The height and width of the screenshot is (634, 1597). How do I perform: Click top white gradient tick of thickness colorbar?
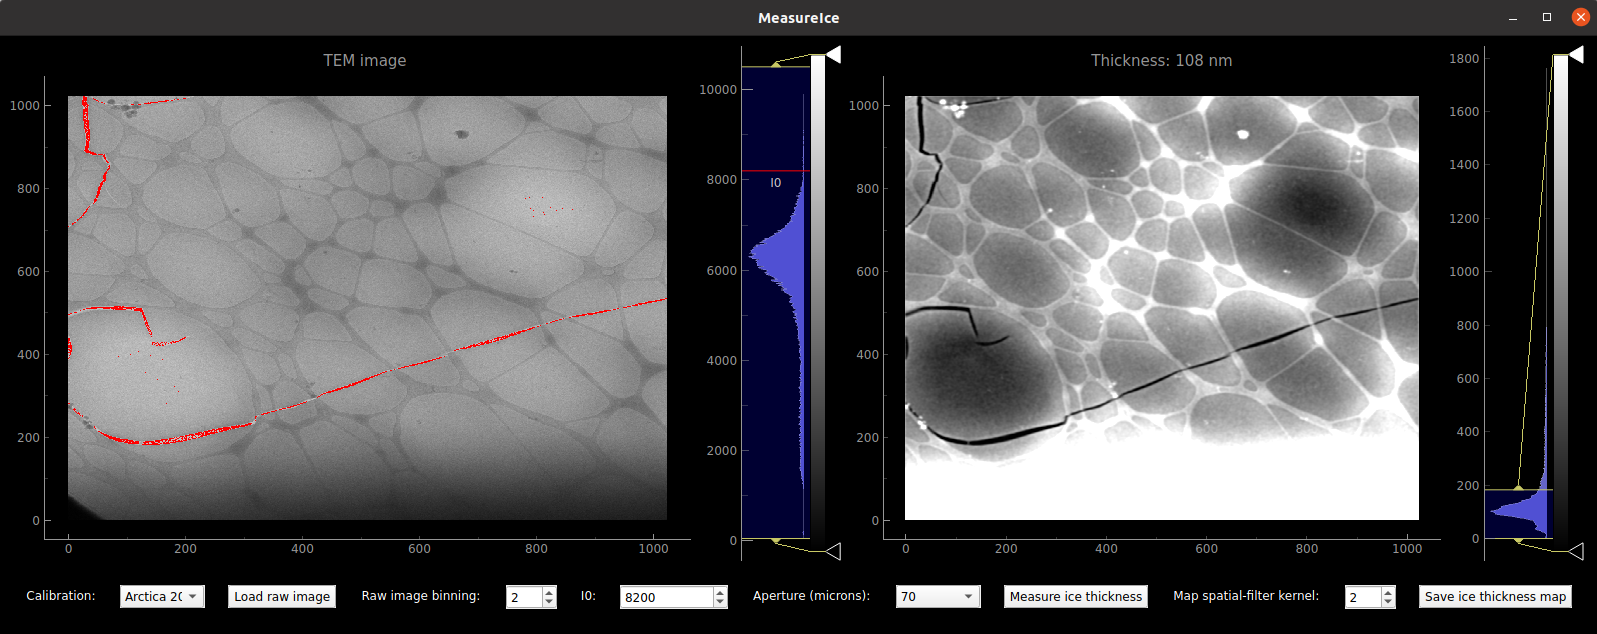1576,54
